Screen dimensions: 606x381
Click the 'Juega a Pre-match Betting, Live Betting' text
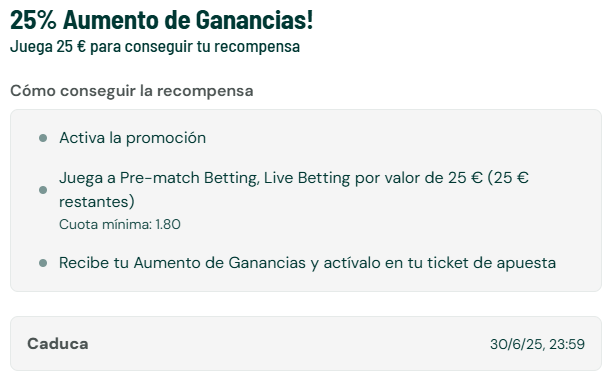pos(204,178)
